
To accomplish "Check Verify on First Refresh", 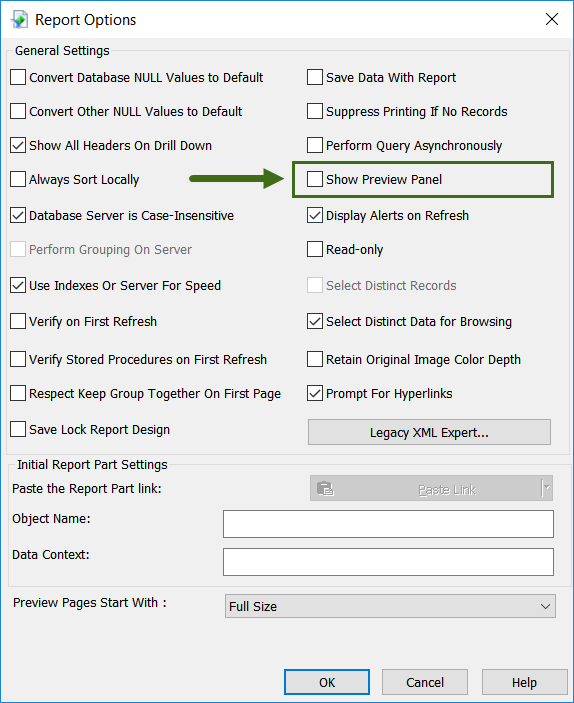I will [18, 321].
